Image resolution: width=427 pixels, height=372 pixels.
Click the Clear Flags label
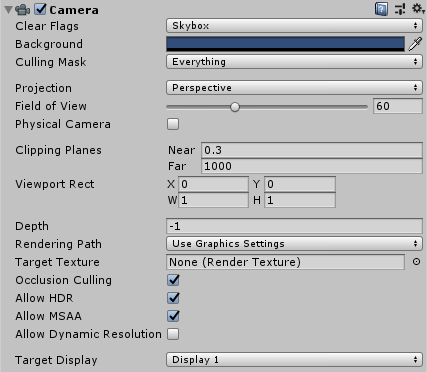click(47, 26)
